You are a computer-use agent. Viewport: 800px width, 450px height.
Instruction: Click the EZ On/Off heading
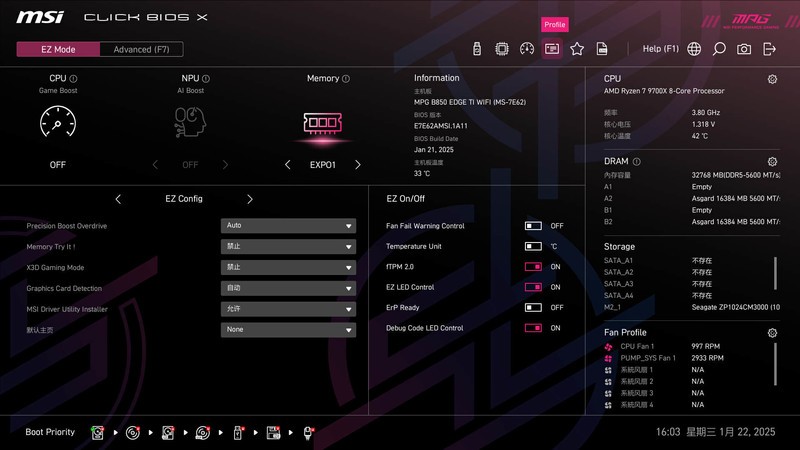pyautogui.click(x=405, y=198)
